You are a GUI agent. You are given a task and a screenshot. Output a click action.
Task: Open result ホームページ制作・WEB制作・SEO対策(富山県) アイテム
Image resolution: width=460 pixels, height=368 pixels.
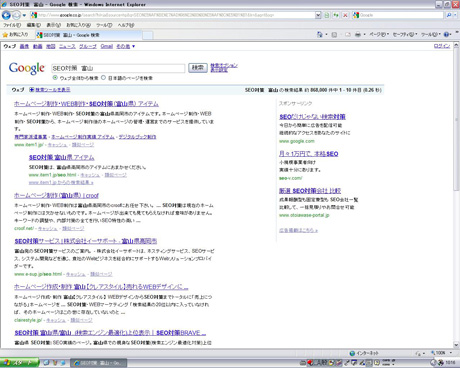pyautogui.click(x=86, y=104)
